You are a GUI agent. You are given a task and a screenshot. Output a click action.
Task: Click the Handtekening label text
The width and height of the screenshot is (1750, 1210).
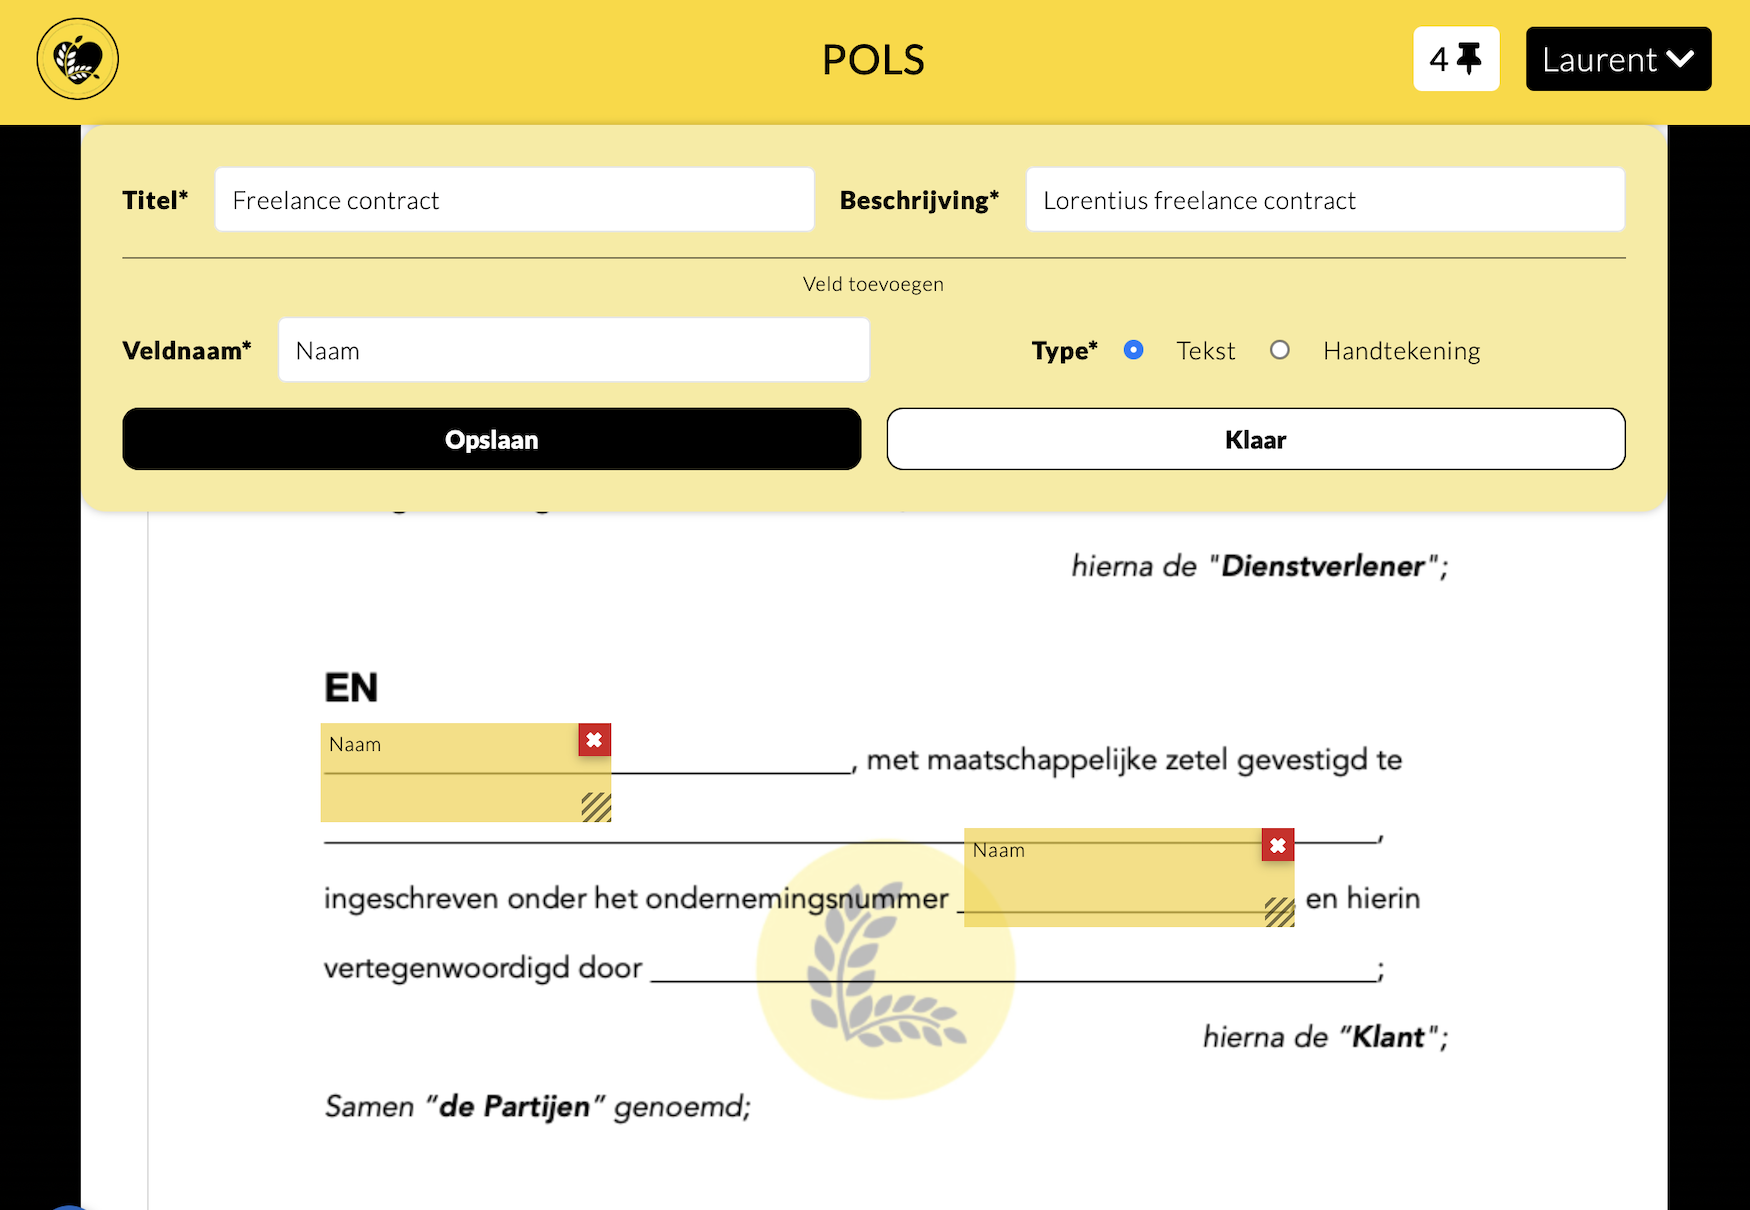1401,351
